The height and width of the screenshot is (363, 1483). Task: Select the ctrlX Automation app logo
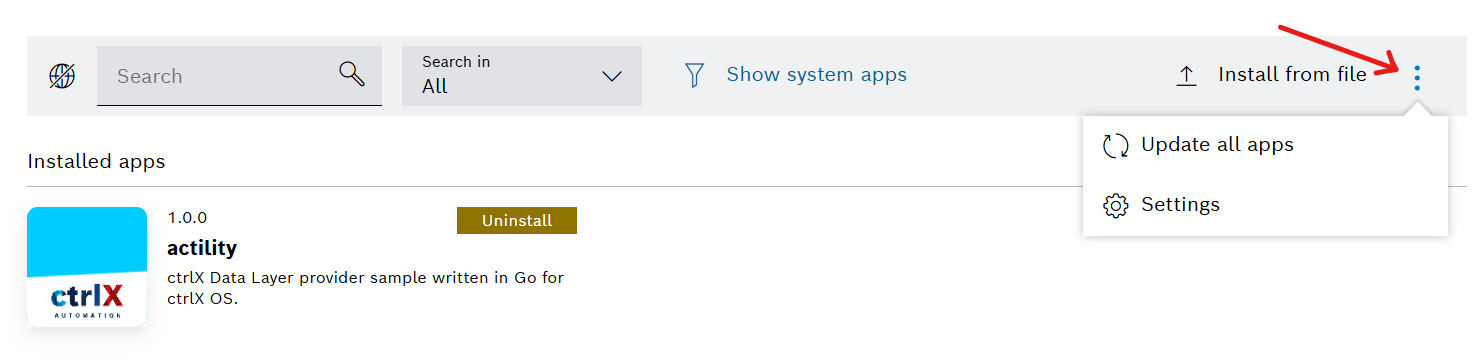click(x=87, y=266)
